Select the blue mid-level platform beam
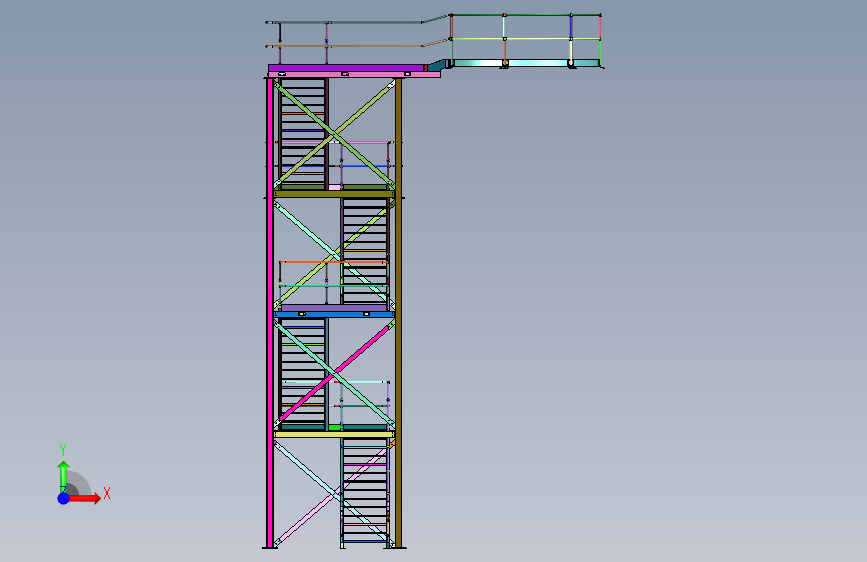Viewport: 867px width, 562px height. tap(334, 314)
